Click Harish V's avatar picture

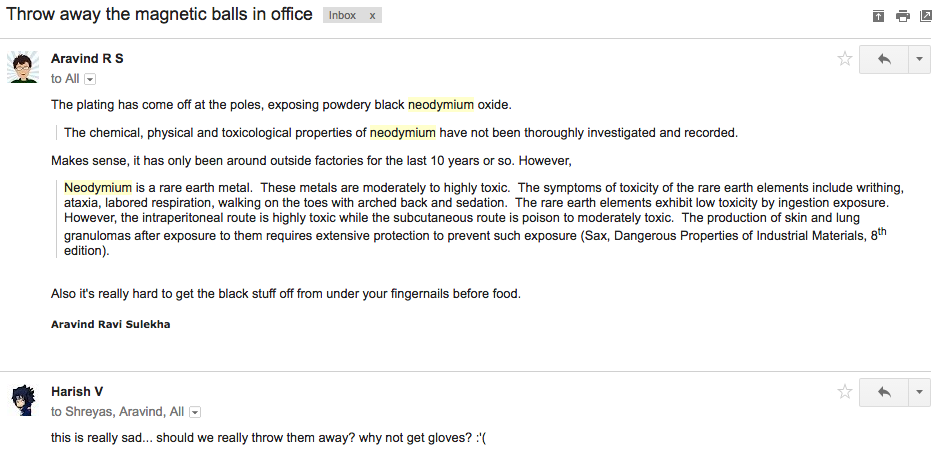pyautogui.click(x=23, y=400)
